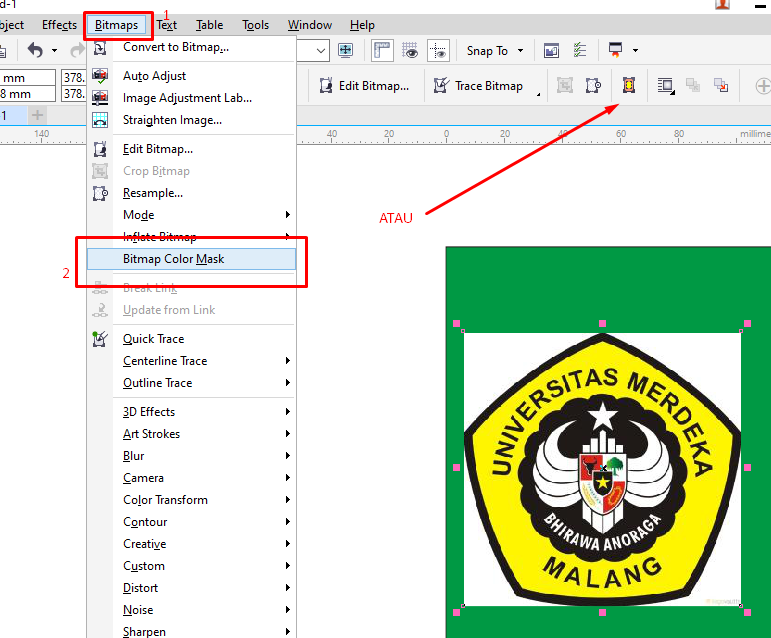Viewport: 771px width, 638px height.
Task: Click the To Back of Layer icon
Action: click(721, 86)
